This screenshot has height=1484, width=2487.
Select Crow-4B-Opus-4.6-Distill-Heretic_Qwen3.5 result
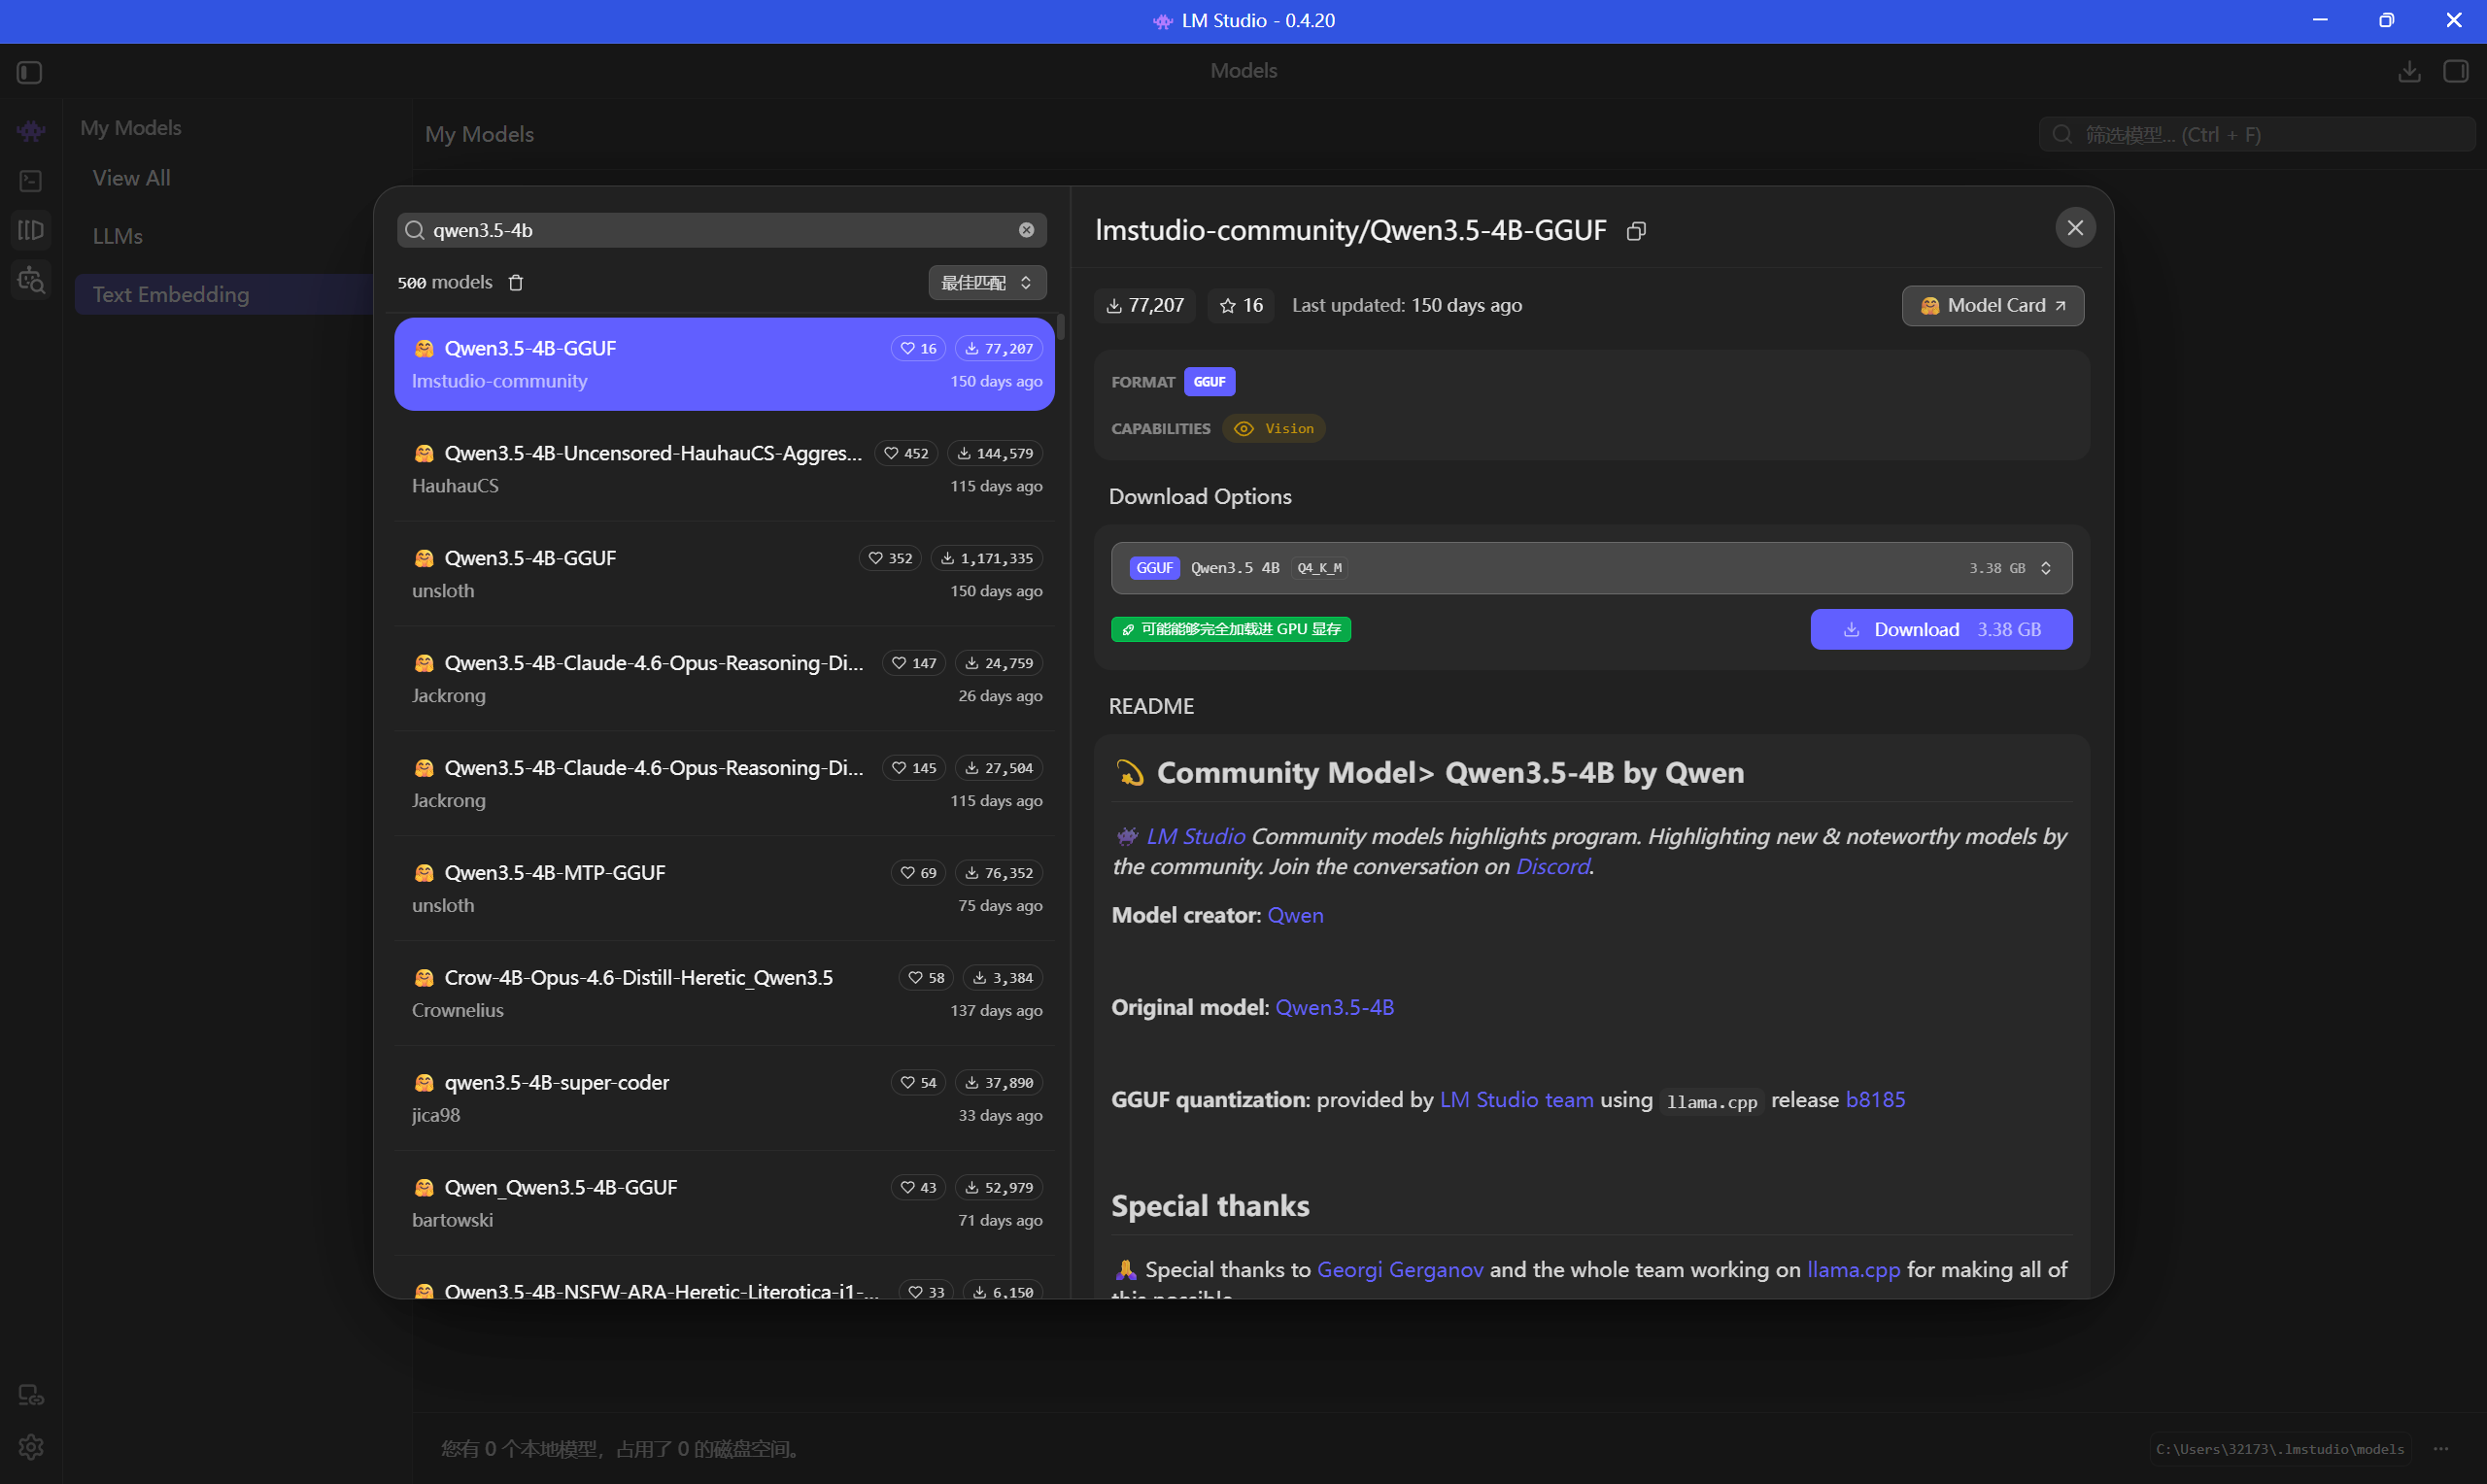[x=725, y=994]
